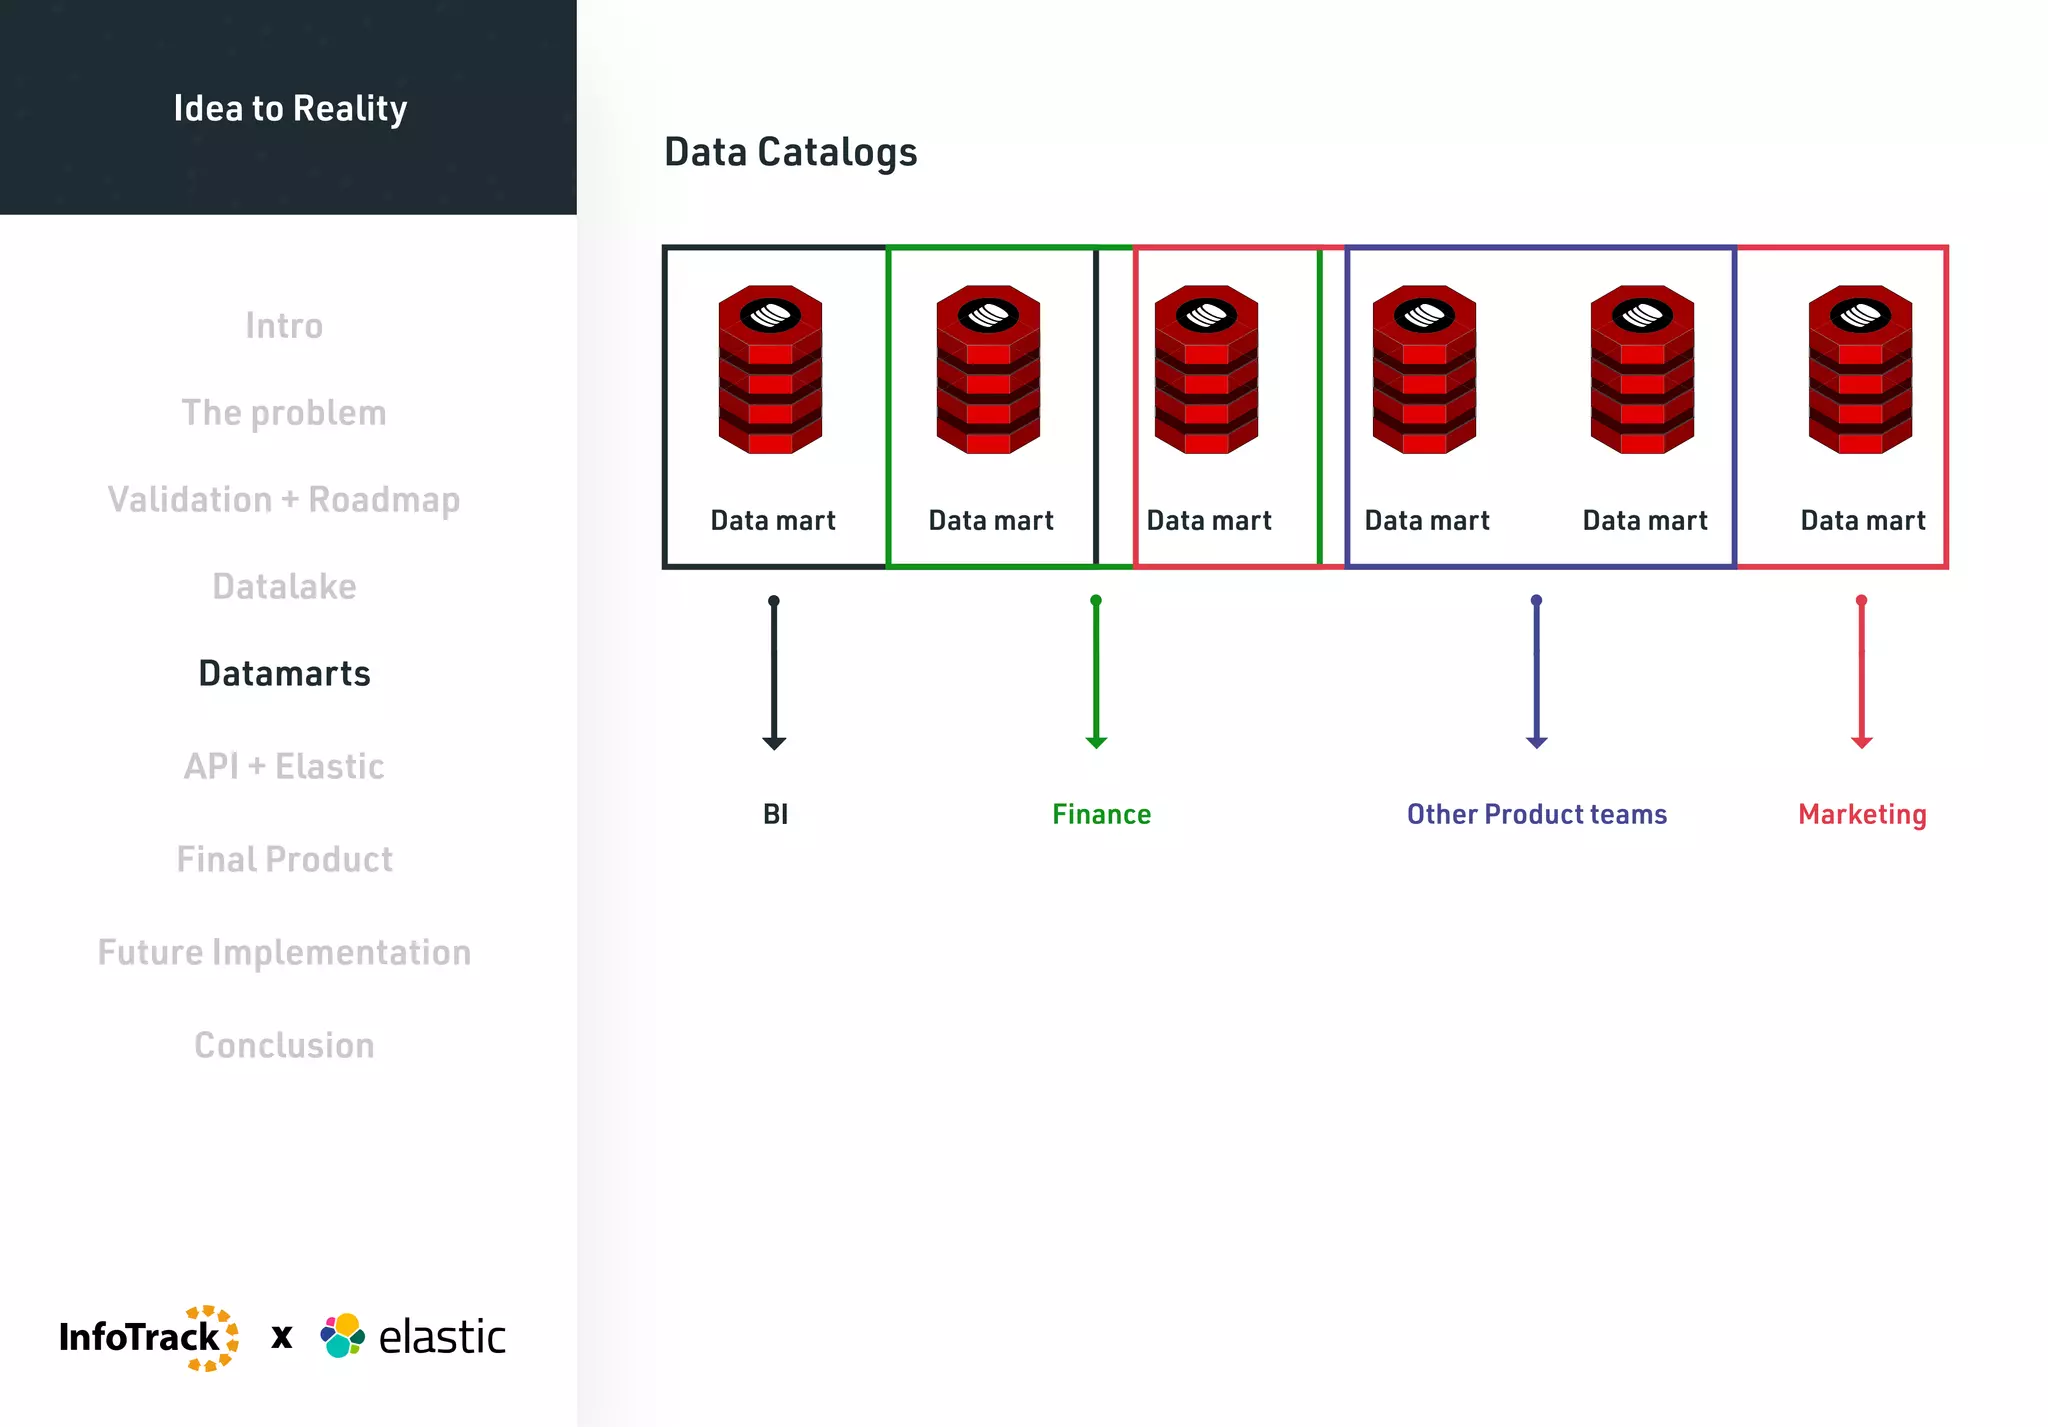This screenshot has height=1427, width=2048.
Task: Select Validation + Roadmap in sidebar
Action: [x=284, y=500]
